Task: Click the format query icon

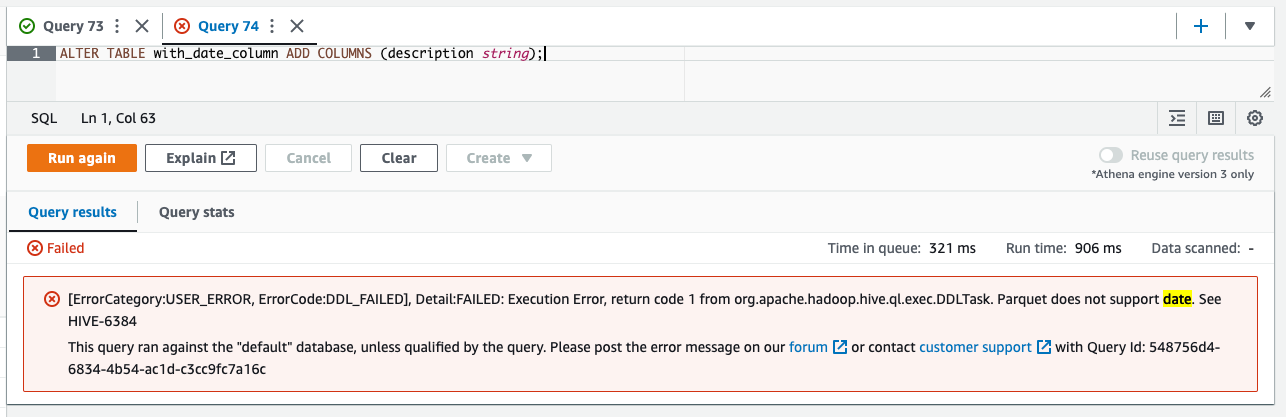Action: click(1178, 118)
